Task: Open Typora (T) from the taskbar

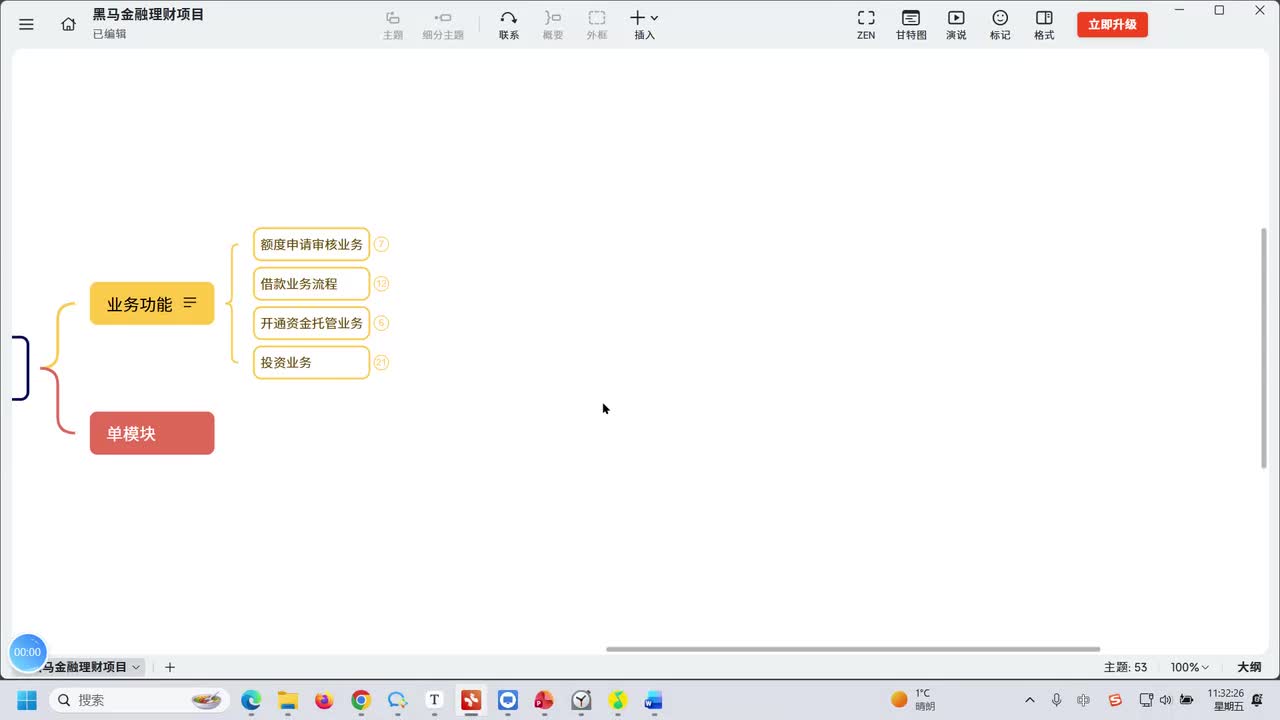Action: pos(434,700)
